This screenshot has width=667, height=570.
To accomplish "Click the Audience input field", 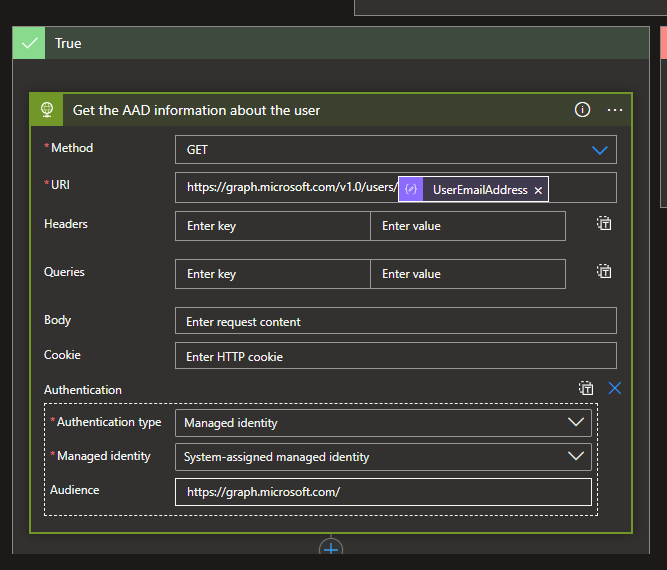I will pos(383,492).
